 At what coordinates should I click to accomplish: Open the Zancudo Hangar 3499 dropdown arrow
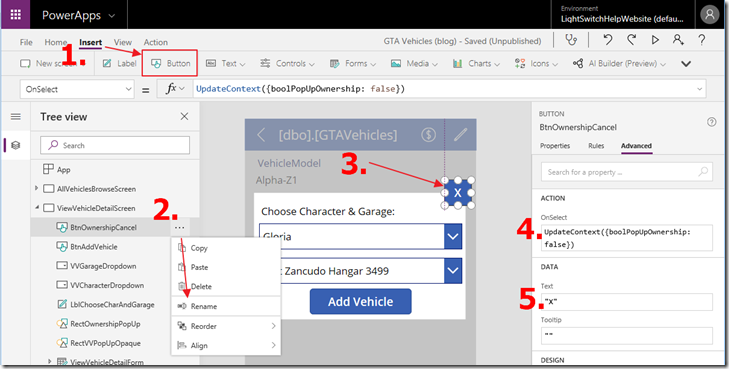click(x=453, y=270)
